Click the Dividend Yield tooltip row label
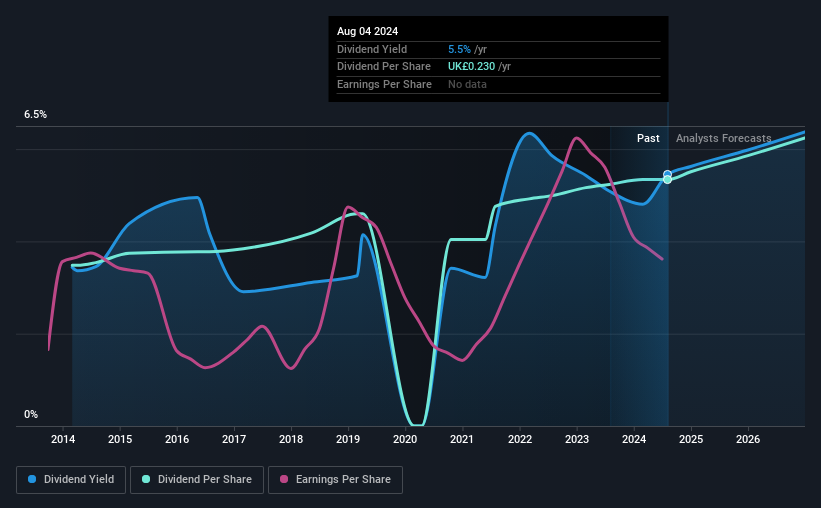821x508 pixels. 372,49
